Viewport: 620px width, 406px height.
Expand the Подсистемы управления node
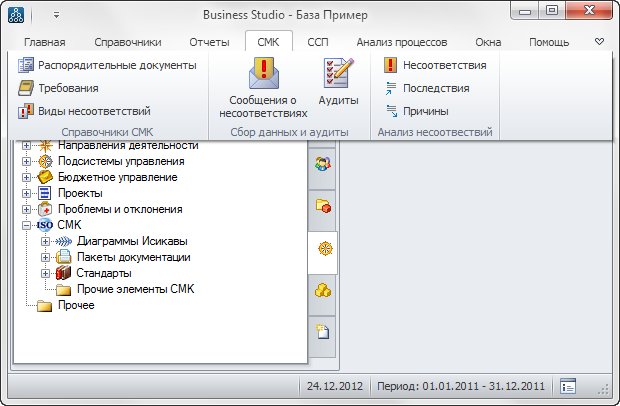tap(26, 161)
